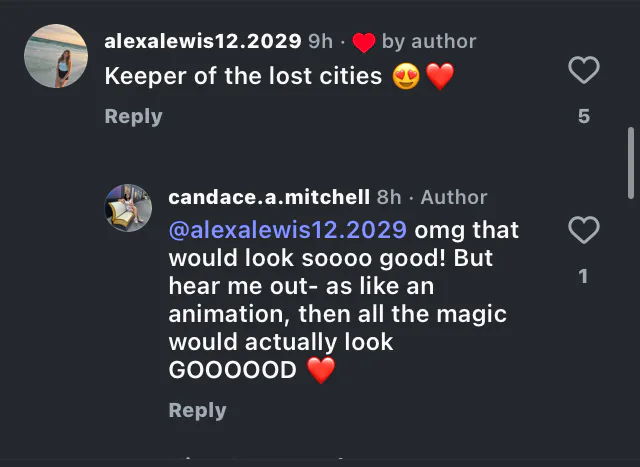Reply to candace.a.mitchell's comment
This screenshot has height=467, width=640.
tap(198, 410)
